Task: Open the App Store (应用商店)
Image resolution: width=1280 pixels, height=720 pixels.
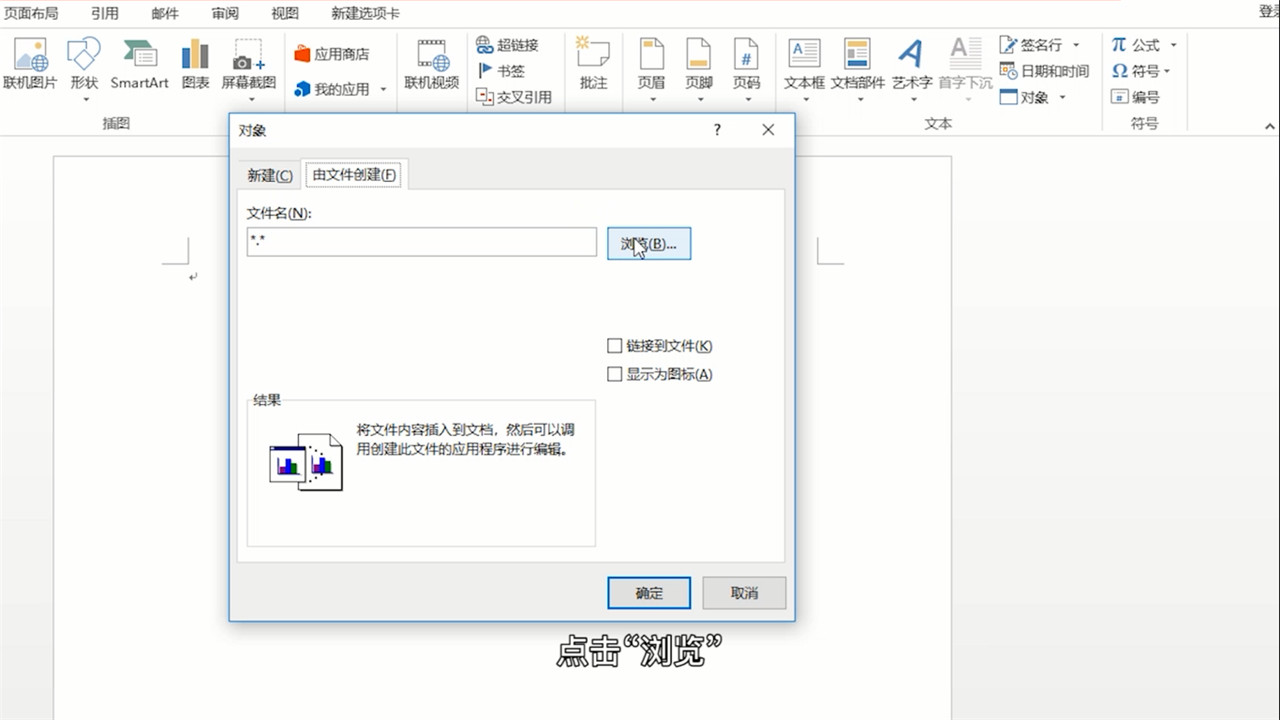Action: point(332,54)
